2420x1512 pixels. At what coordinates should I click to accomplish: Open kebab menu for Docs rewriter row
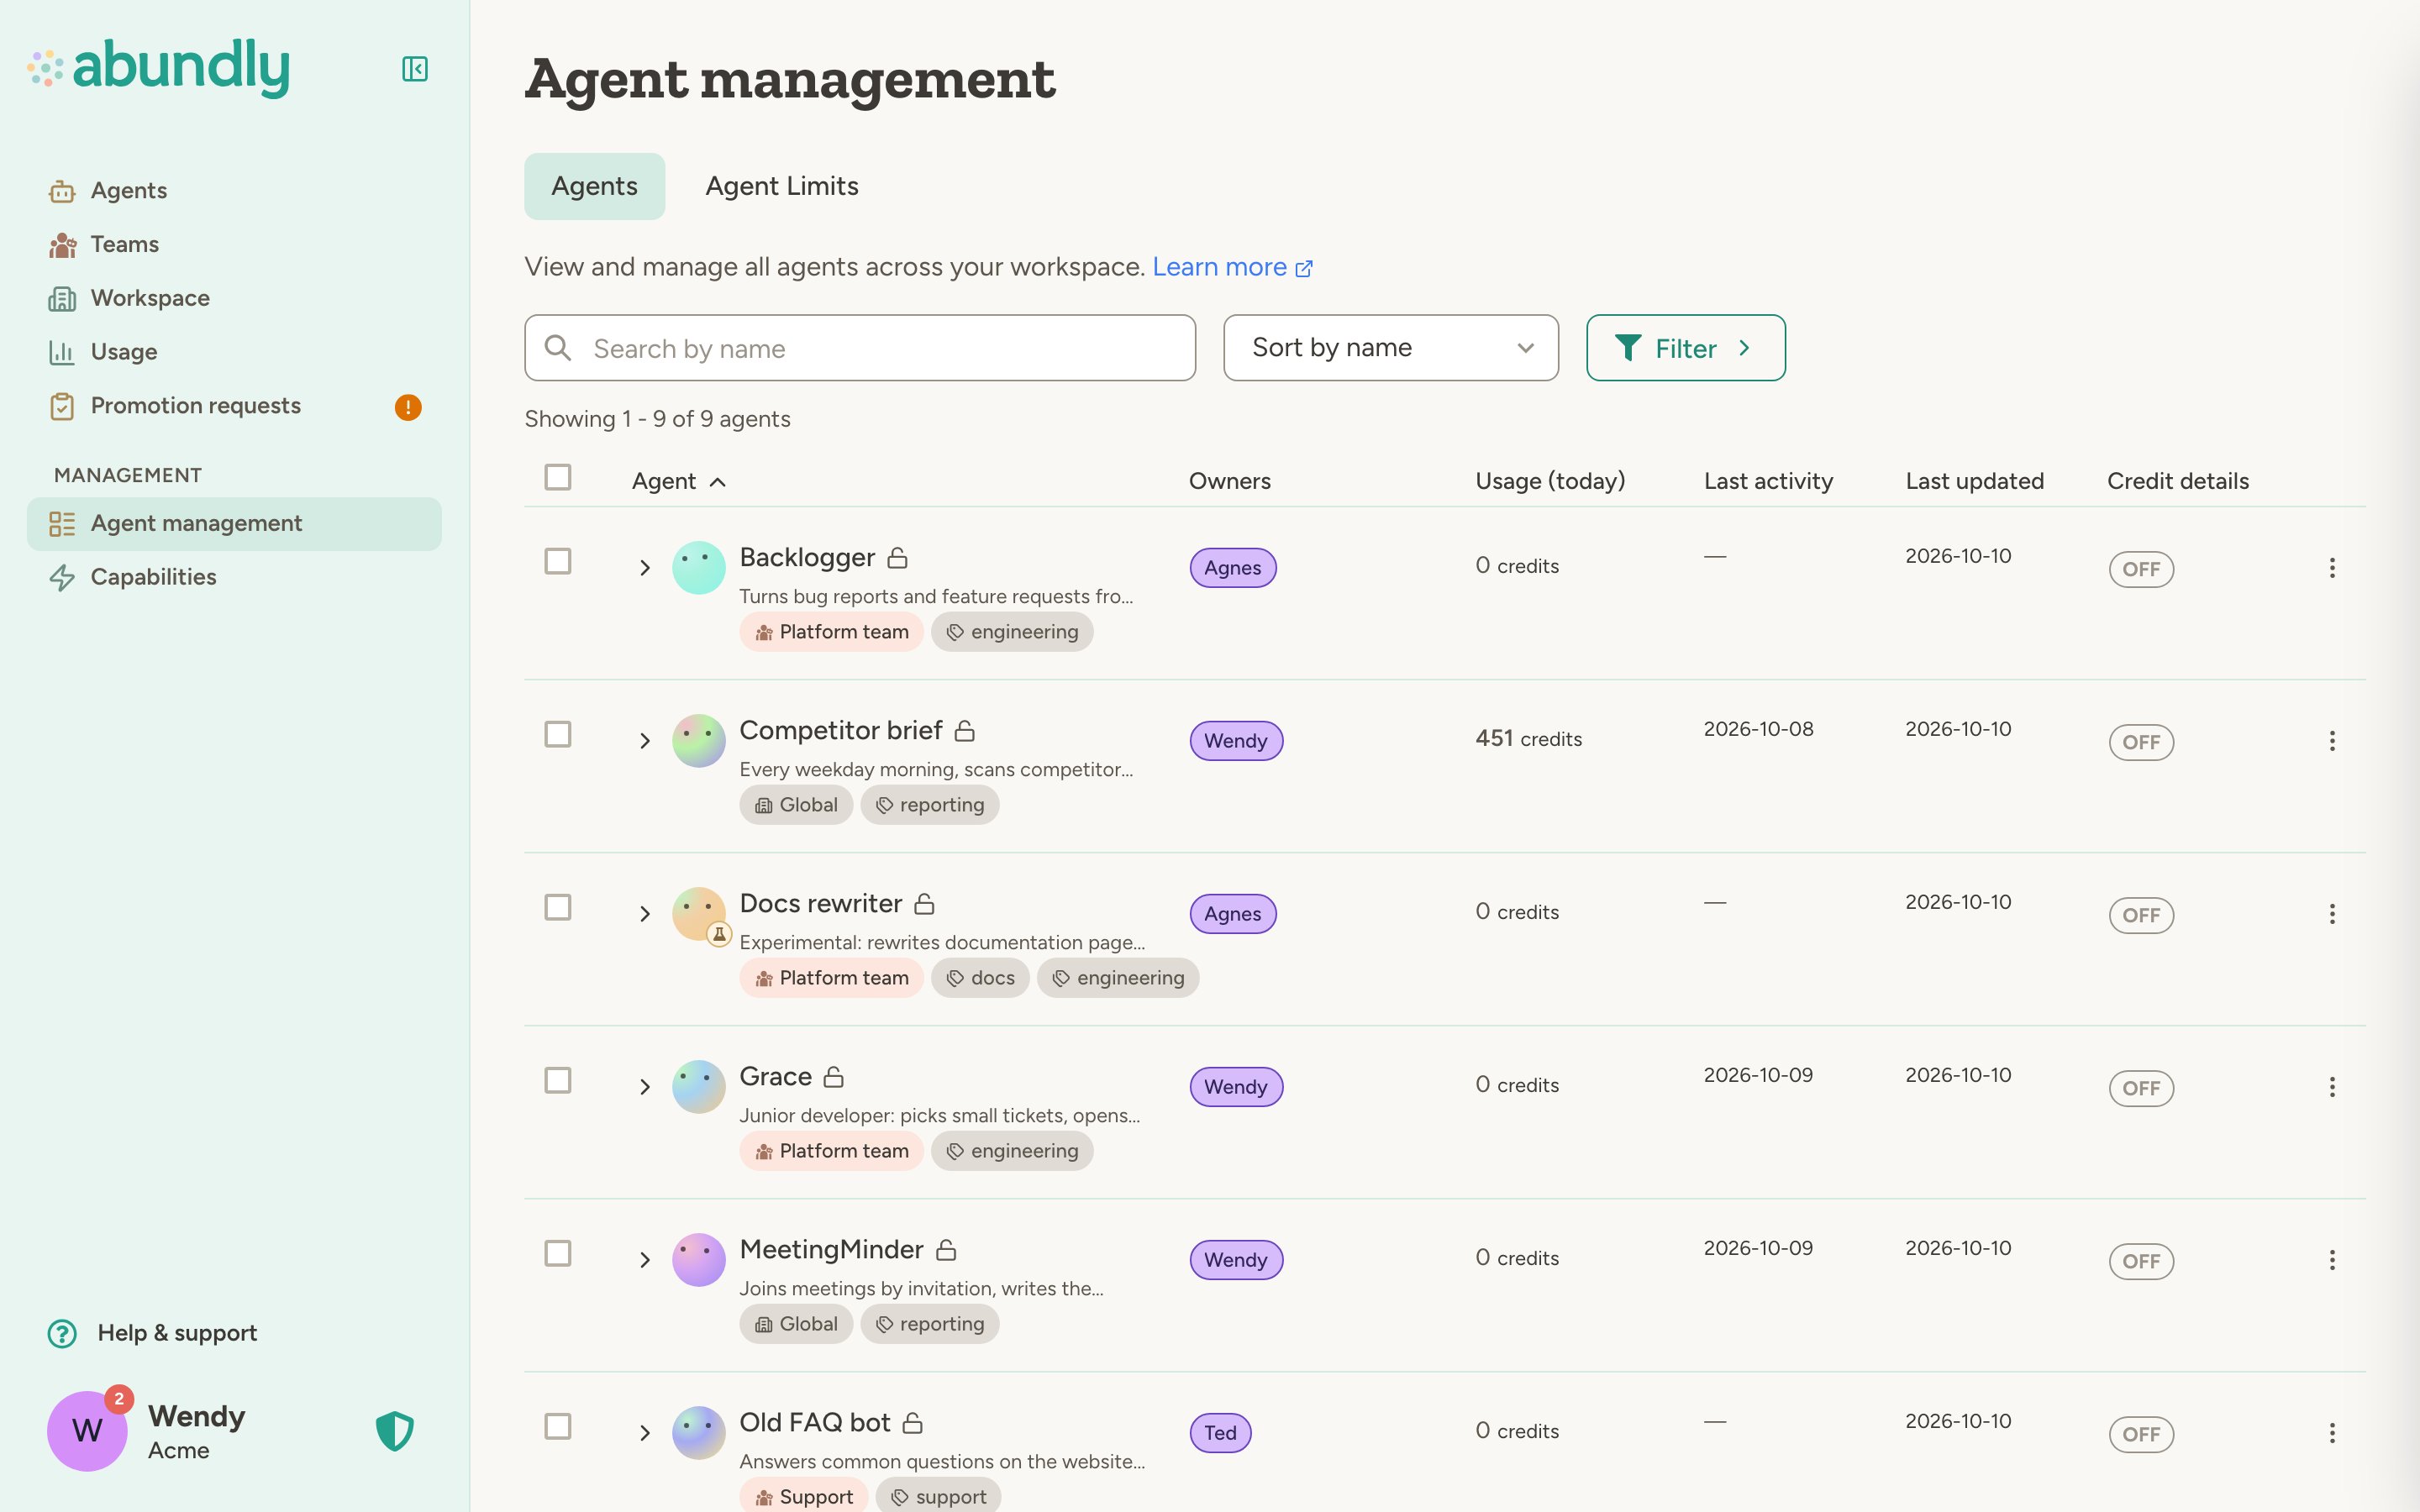(2332, 914)
